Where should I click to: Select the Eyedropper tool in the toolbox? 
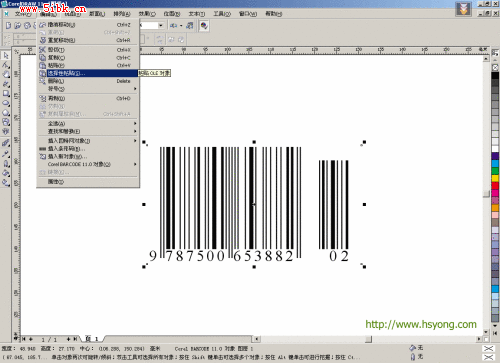6,154
